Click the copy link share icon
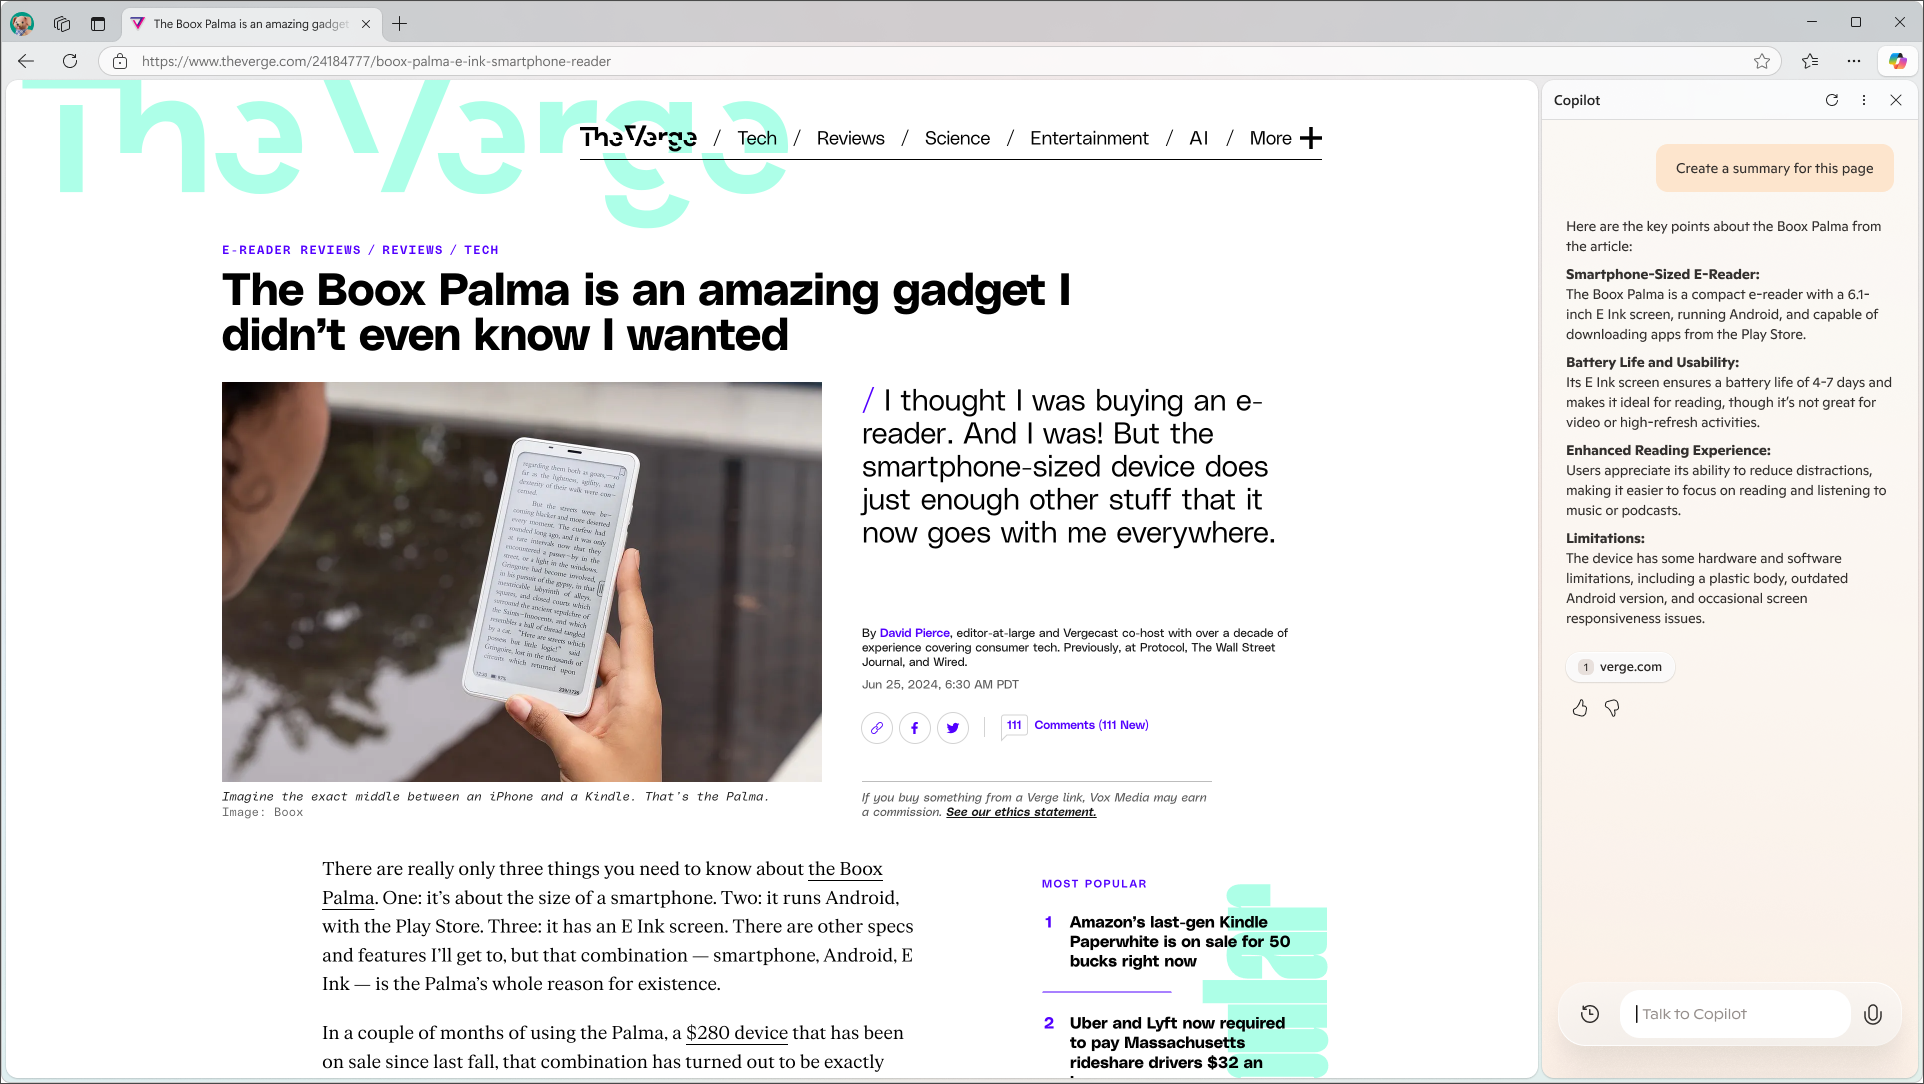 pyautogui.click(x=876, y=728)
